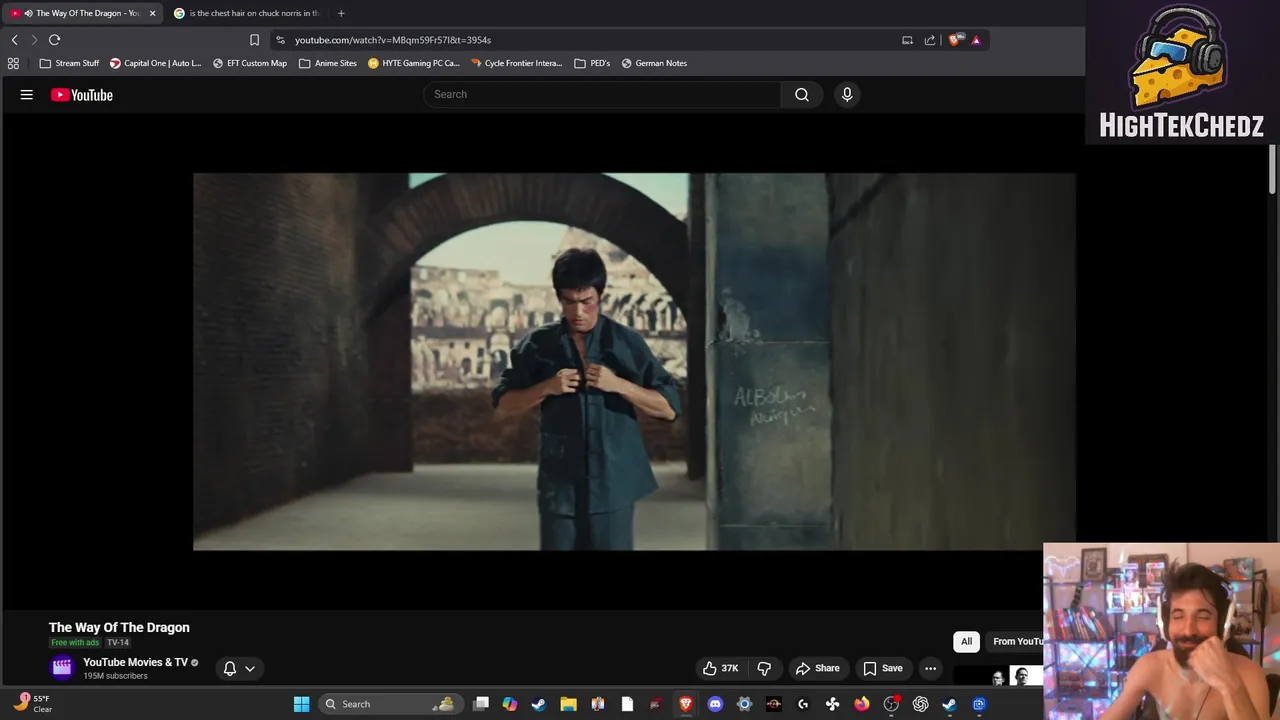Click 'The Way Of The Dragon' title
Viewport: 1280px width, 720px height.
point(119,627)
